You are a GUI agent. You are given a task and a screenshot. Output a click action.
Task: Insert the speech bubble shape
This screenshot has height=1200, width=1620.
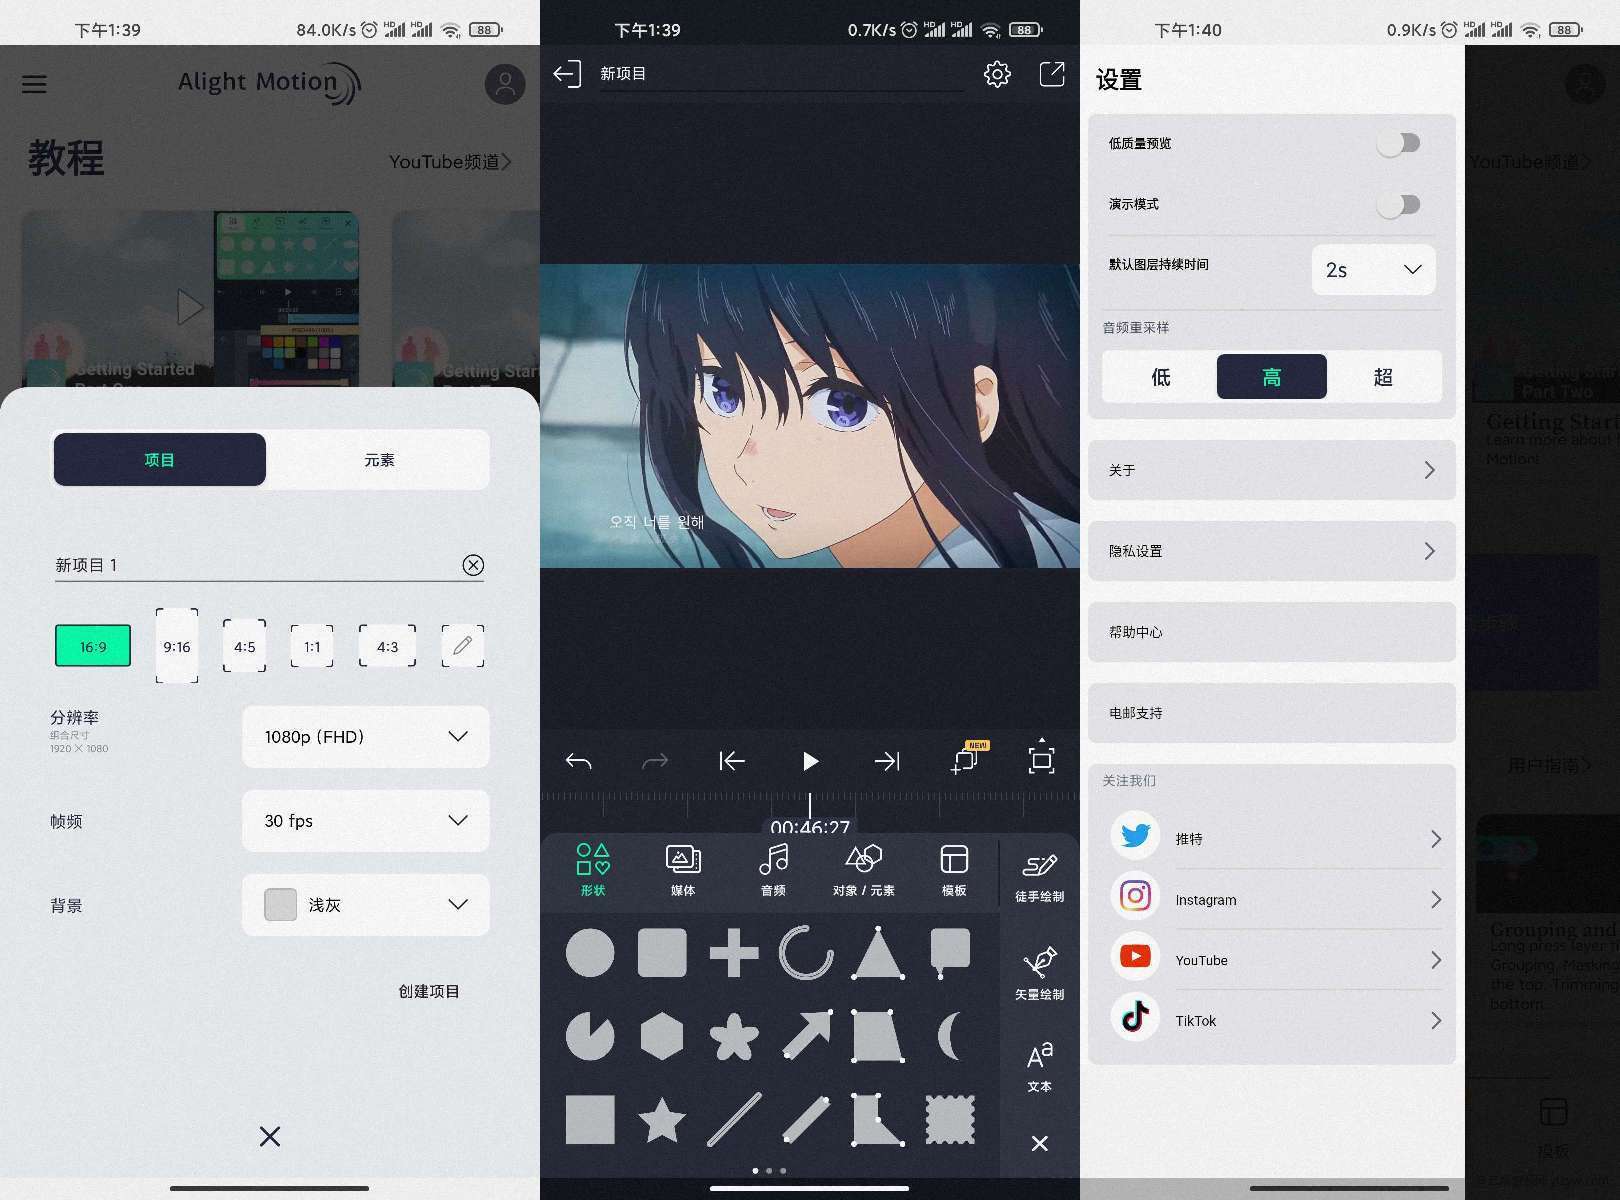(x=950, y=952)
